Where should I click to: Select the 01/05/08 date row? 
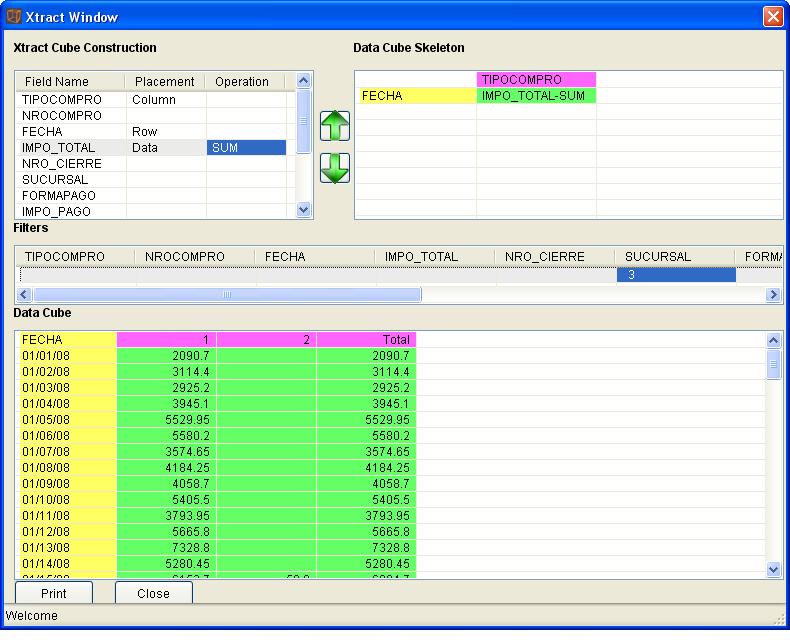67,420
